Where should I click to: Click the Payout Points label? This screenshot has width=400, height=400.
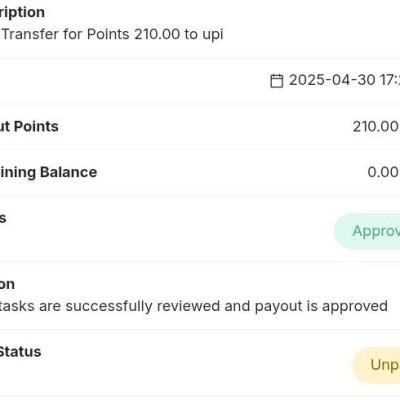coord(29,127)
